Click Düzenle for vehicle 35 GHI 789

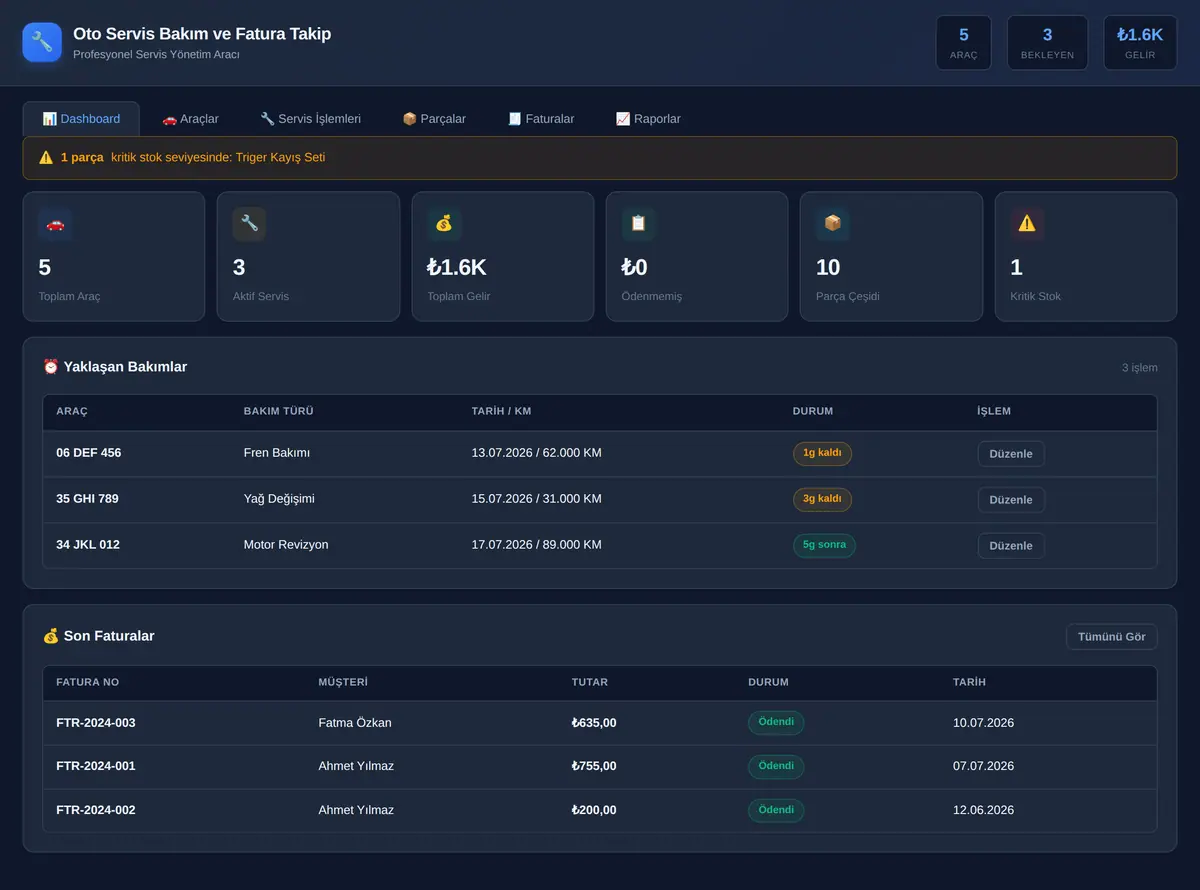coord(1011,500)
